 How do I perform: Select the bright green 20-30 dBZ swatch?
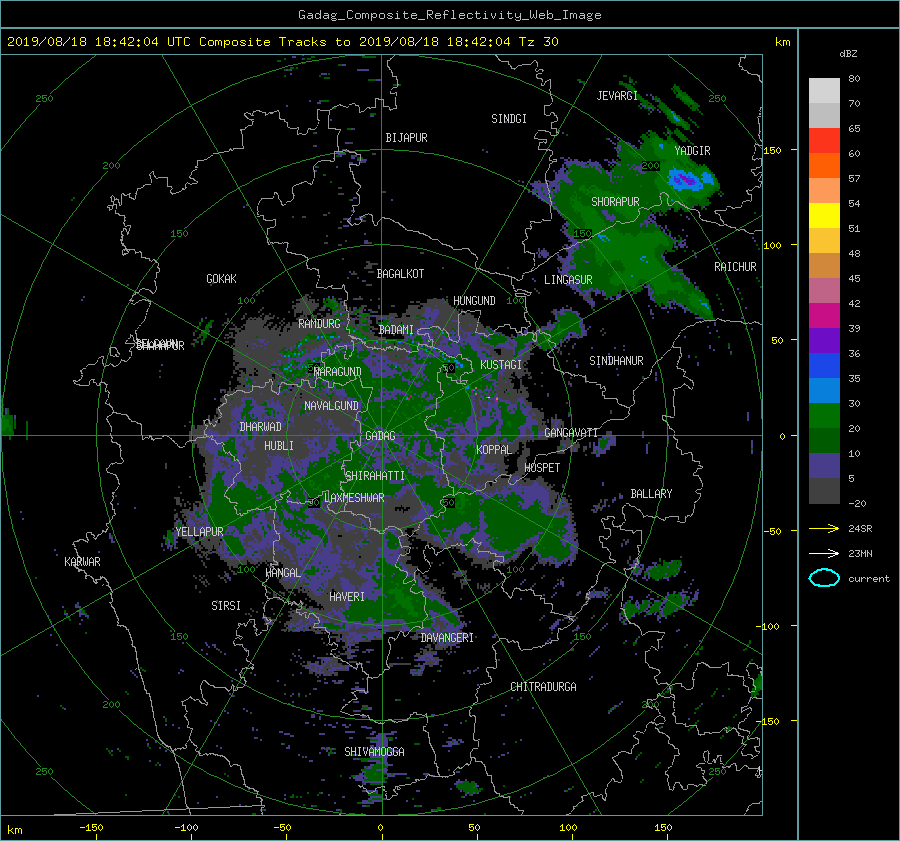(x=824, y=416)
